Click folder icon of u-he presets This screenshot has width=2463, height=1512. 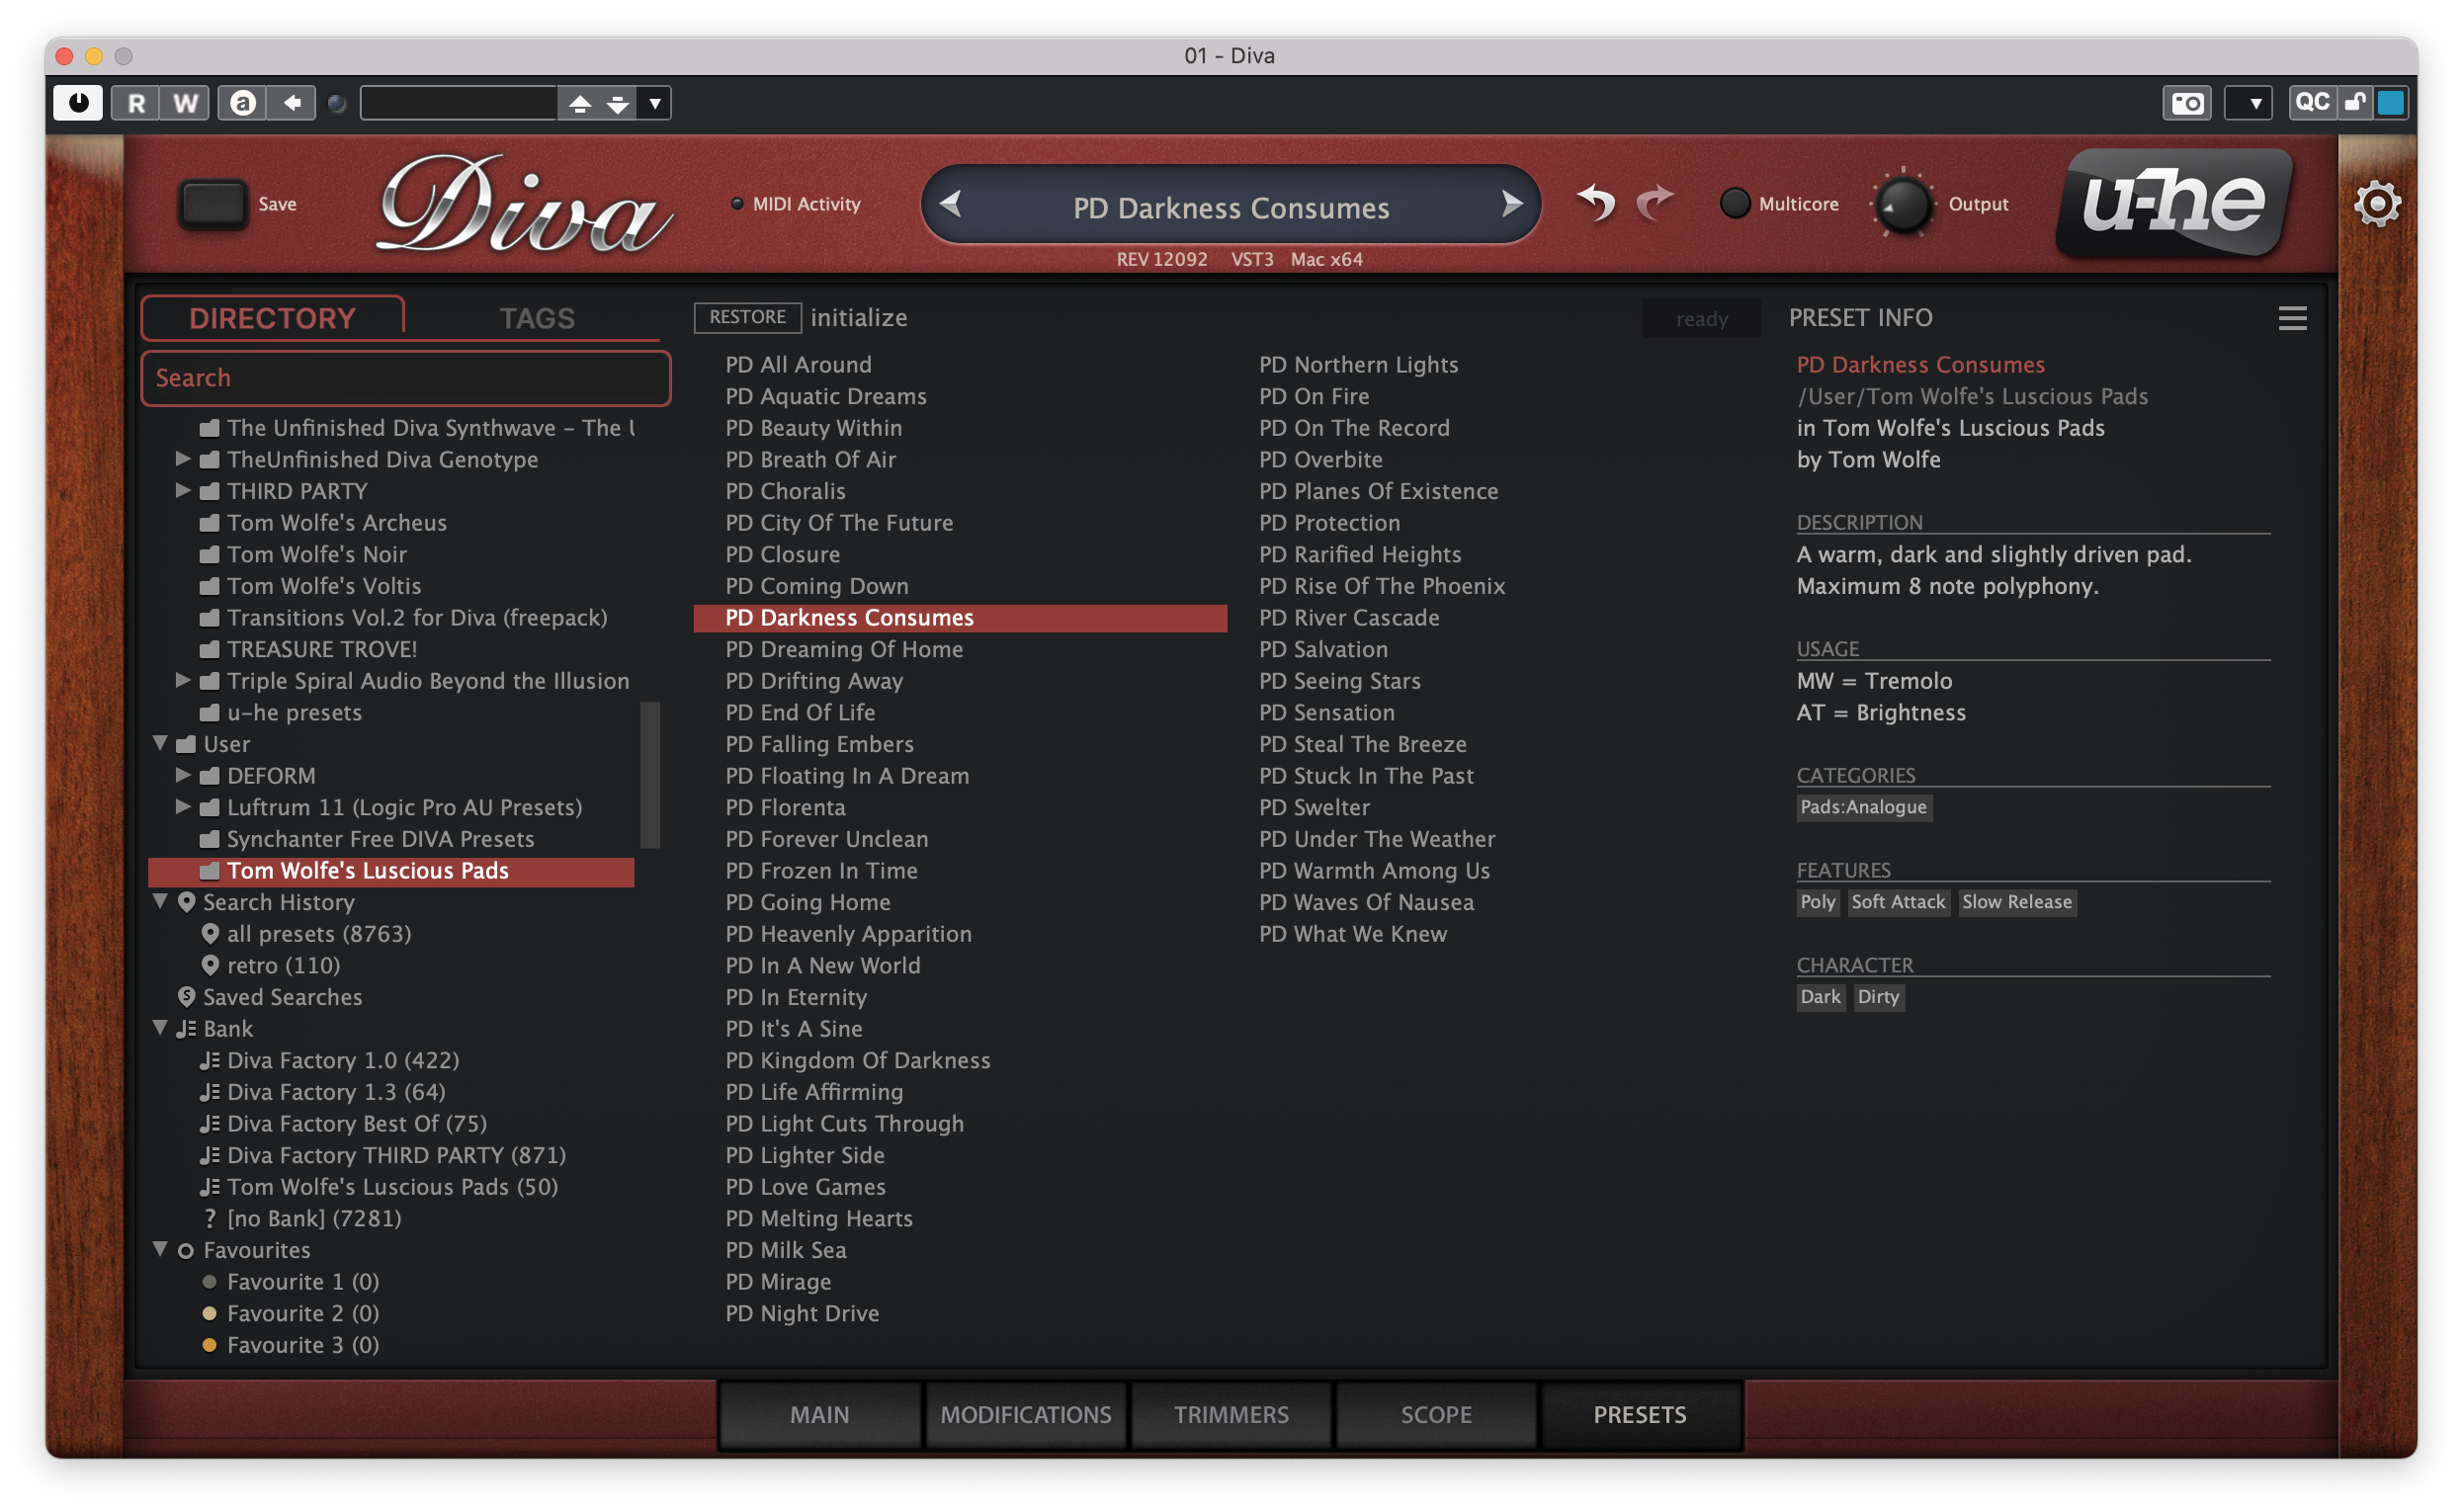point(209,713)
